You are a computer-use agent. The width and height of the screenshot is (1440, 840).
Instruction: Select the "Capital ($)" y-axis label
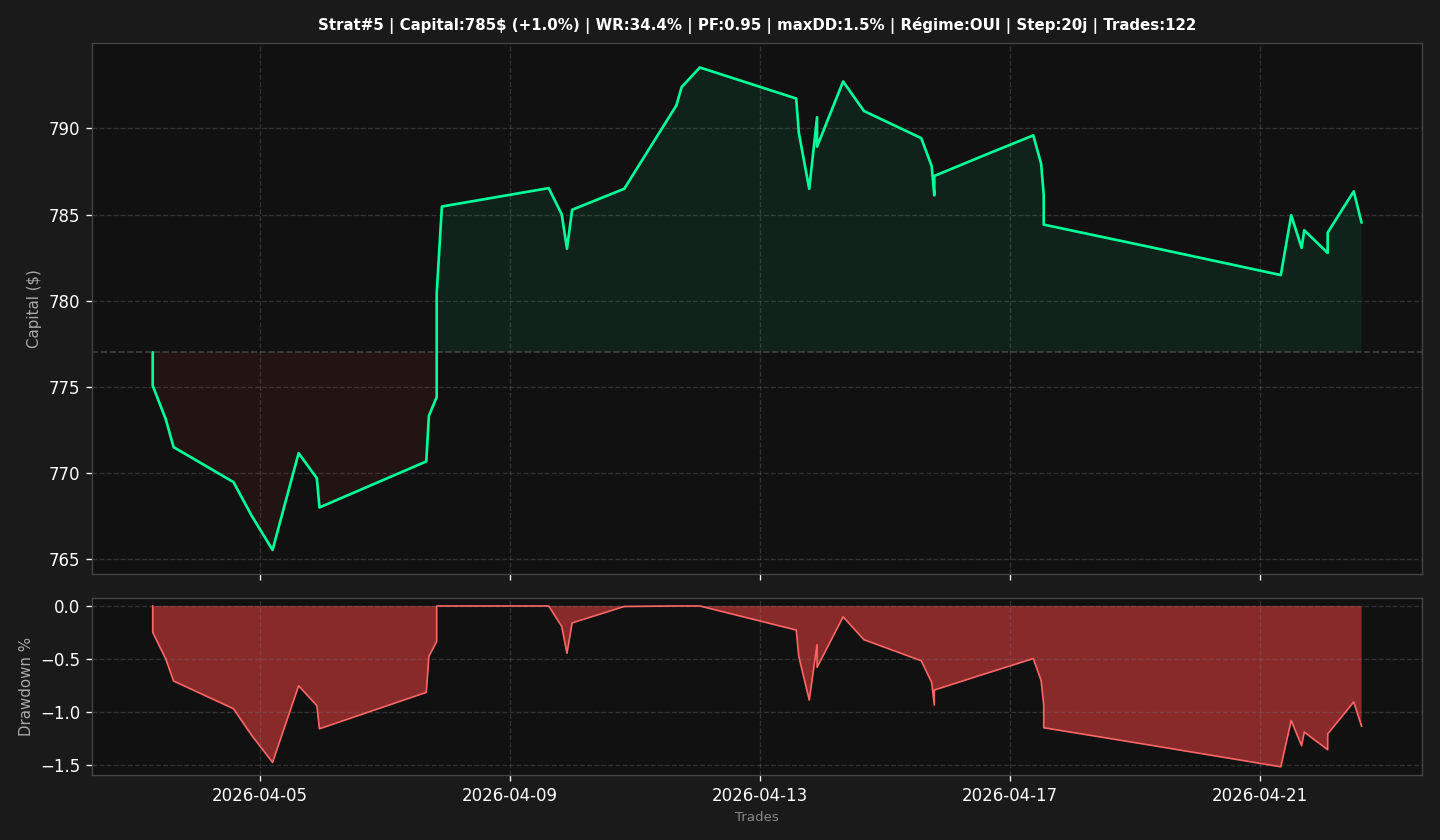pyautogui.click(x=33, y=309)
